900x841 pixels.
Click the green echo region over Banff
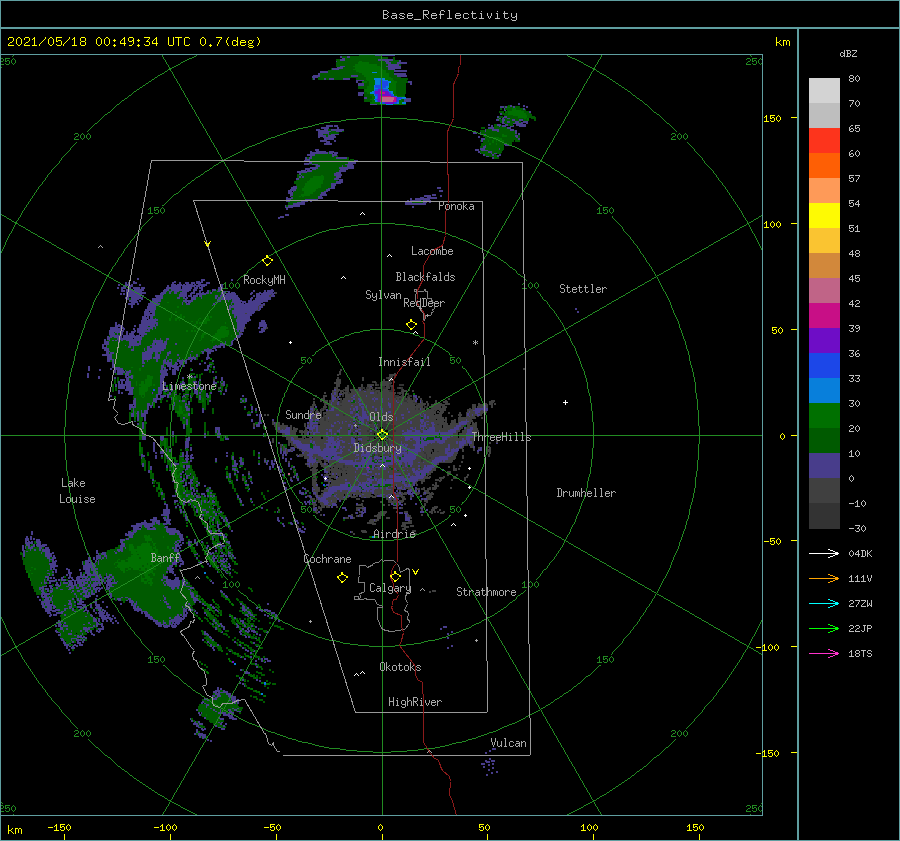coord(143,574)
